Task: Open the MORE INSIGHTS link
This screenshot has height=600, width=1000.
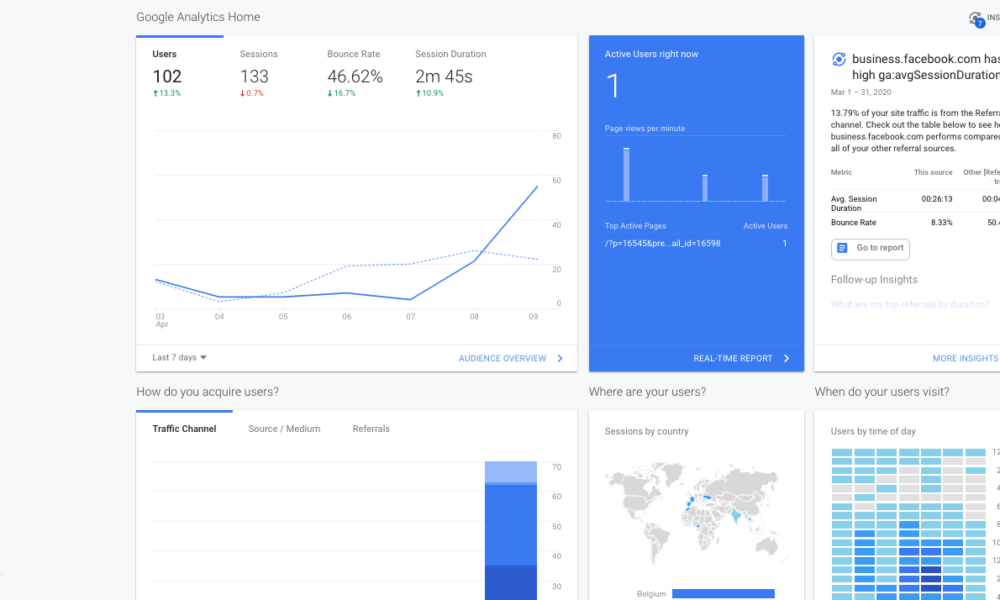Action: (964, 357)
